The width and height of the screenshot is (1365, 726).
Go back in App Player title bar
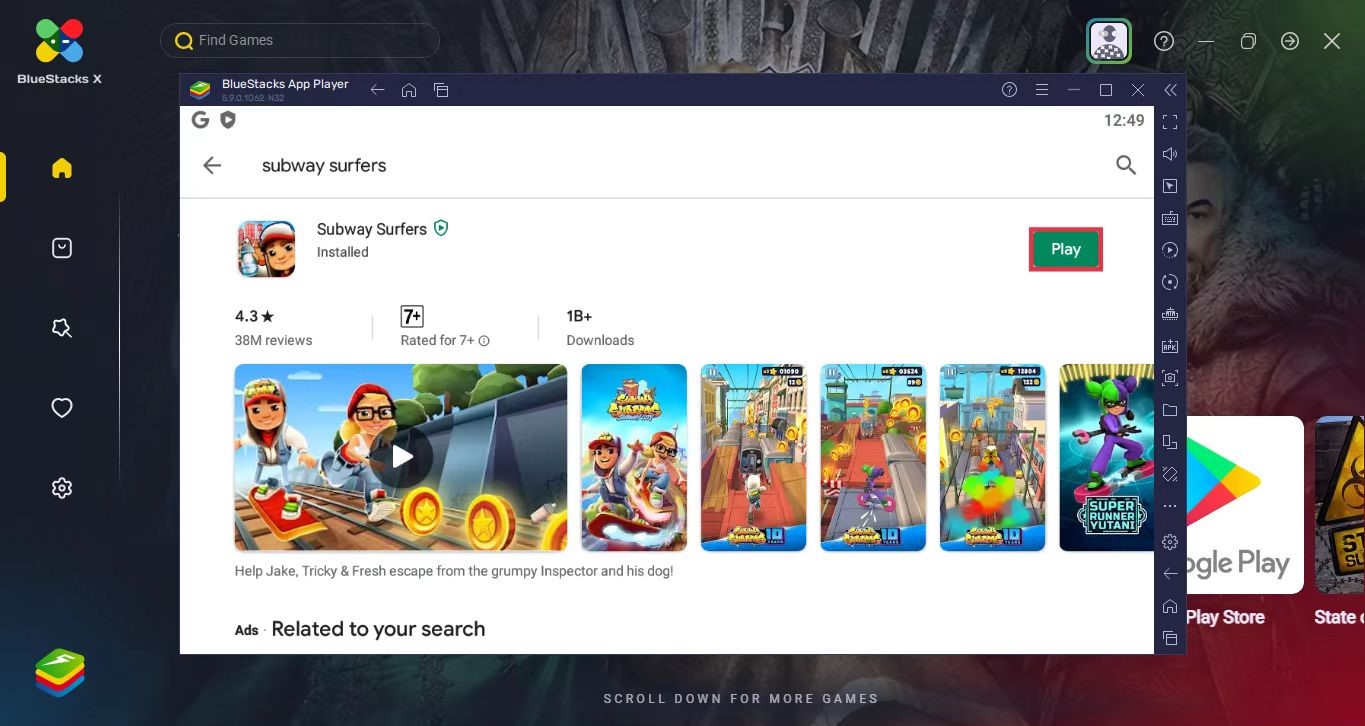tap(377, 90)
